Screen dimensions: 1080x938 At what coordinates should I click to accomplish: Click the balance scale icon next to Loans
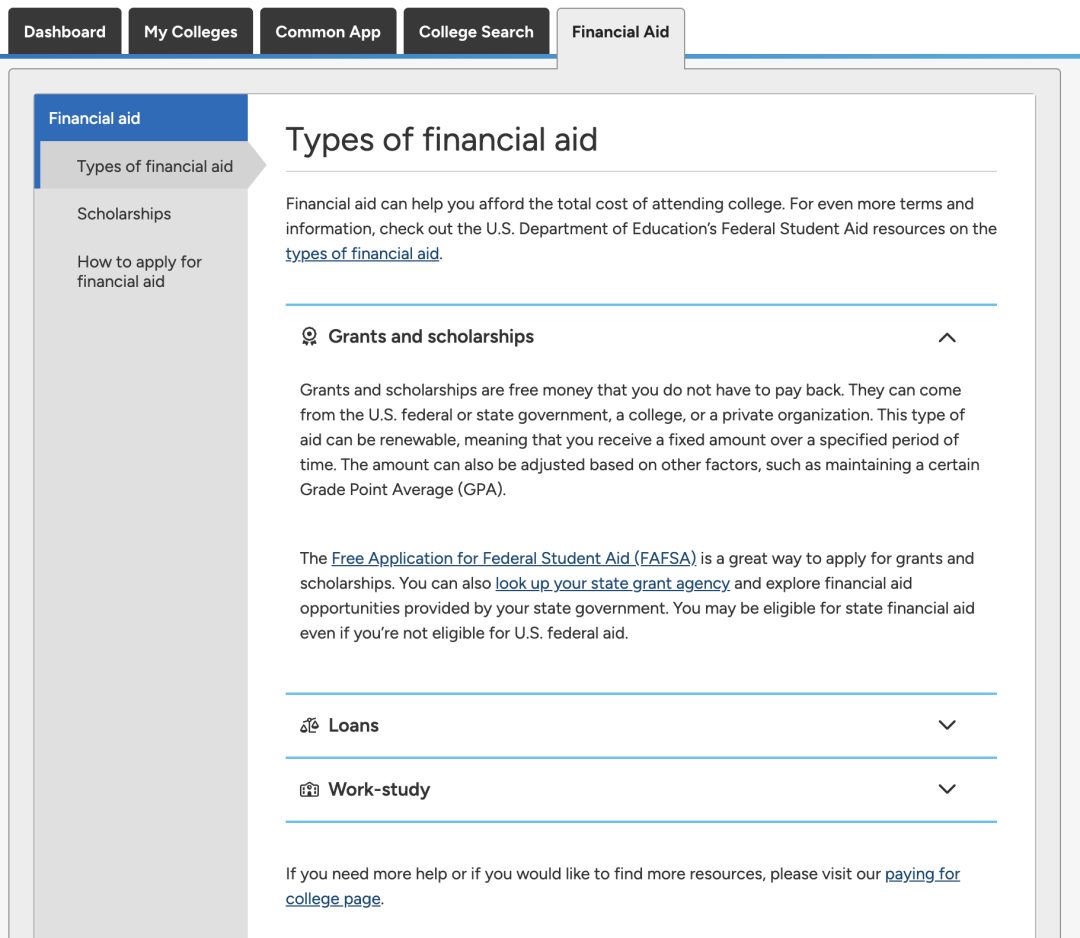tap(309, 725)
